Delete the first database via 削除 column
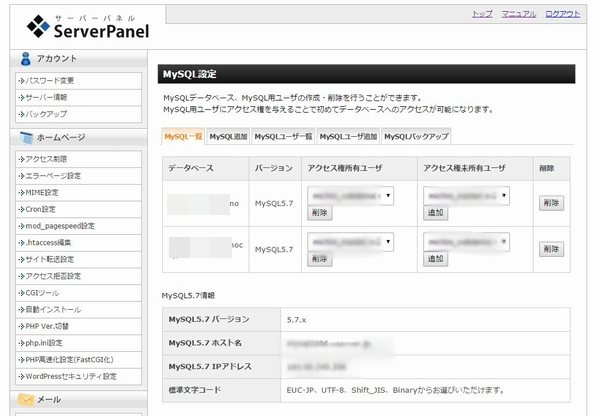 (551, 203)
